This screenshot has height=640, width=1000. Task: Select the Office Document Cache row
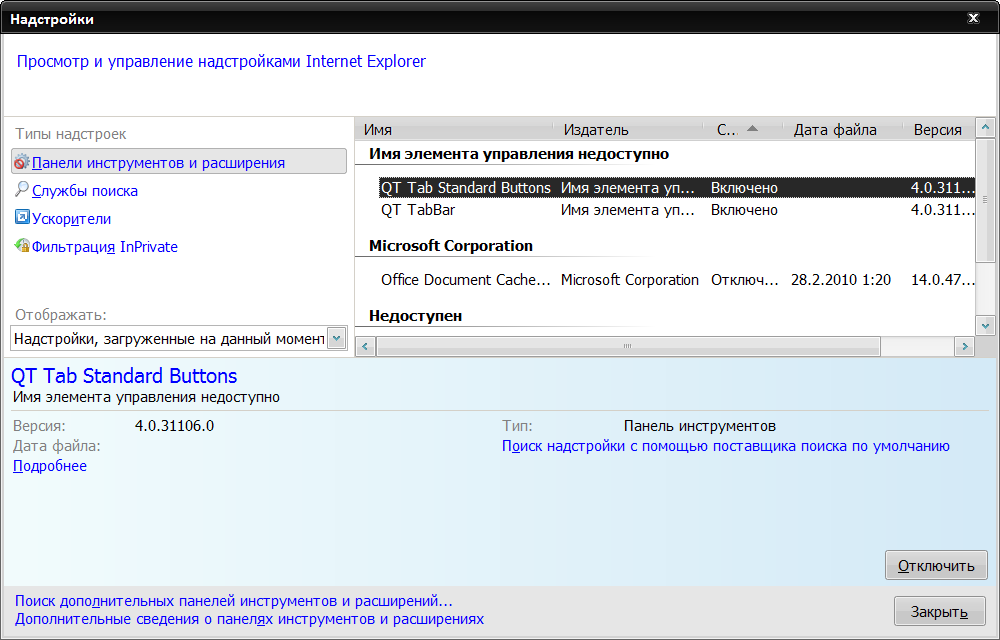click(x=465, y=280)
